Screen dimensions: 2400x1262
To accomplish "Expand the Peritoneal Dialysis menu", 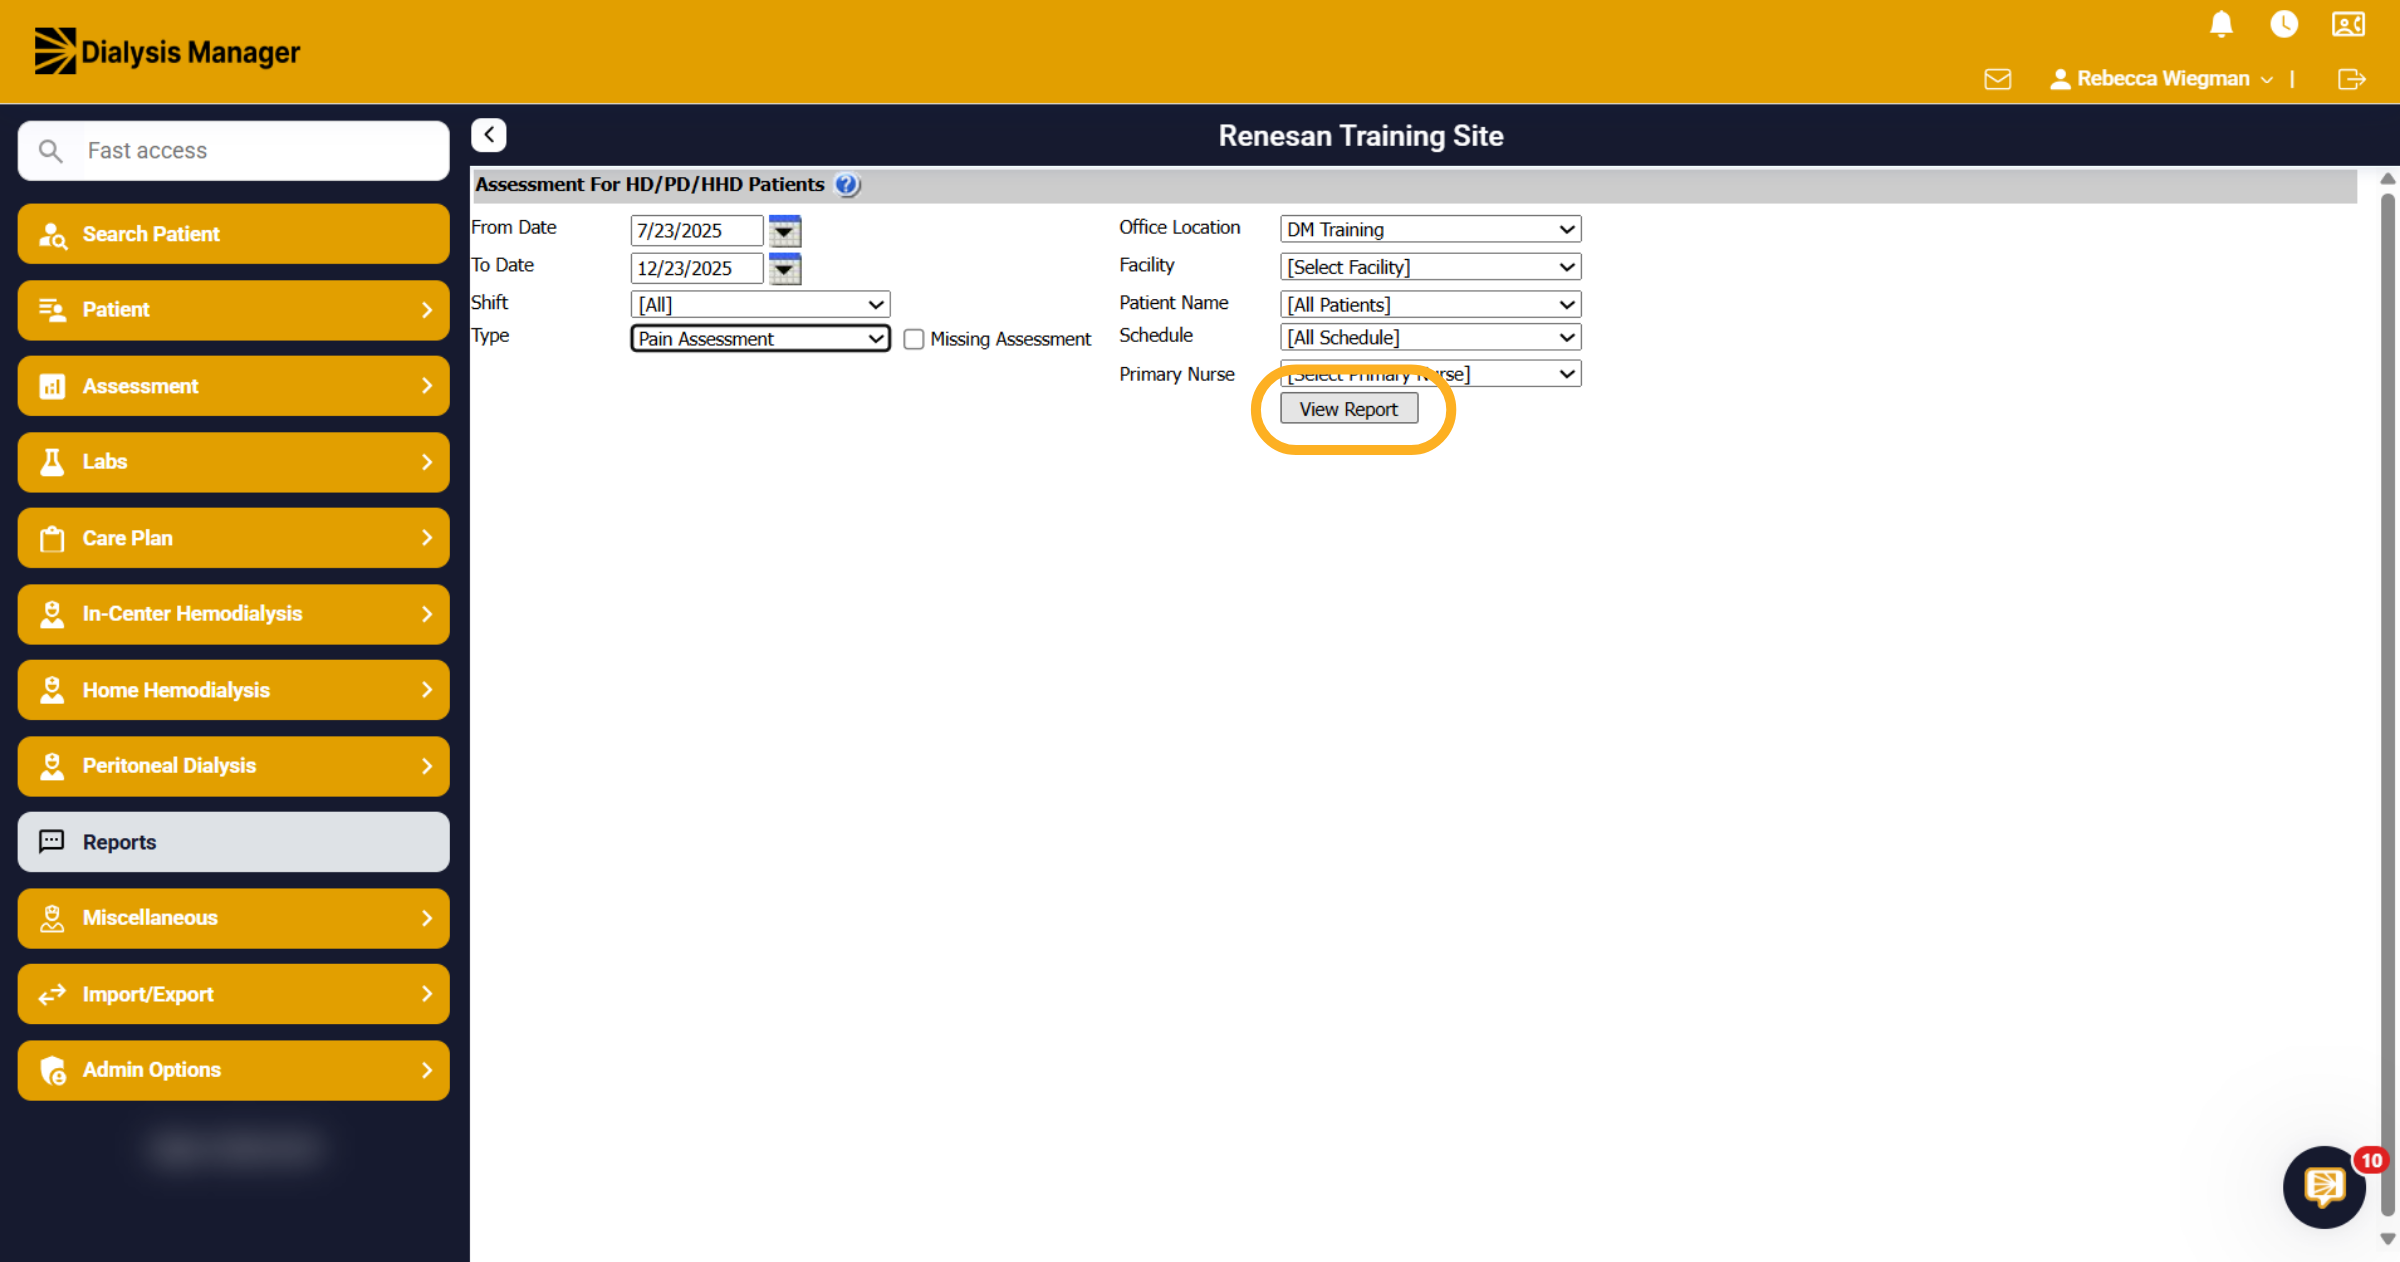I will click(x=233, y=766).
